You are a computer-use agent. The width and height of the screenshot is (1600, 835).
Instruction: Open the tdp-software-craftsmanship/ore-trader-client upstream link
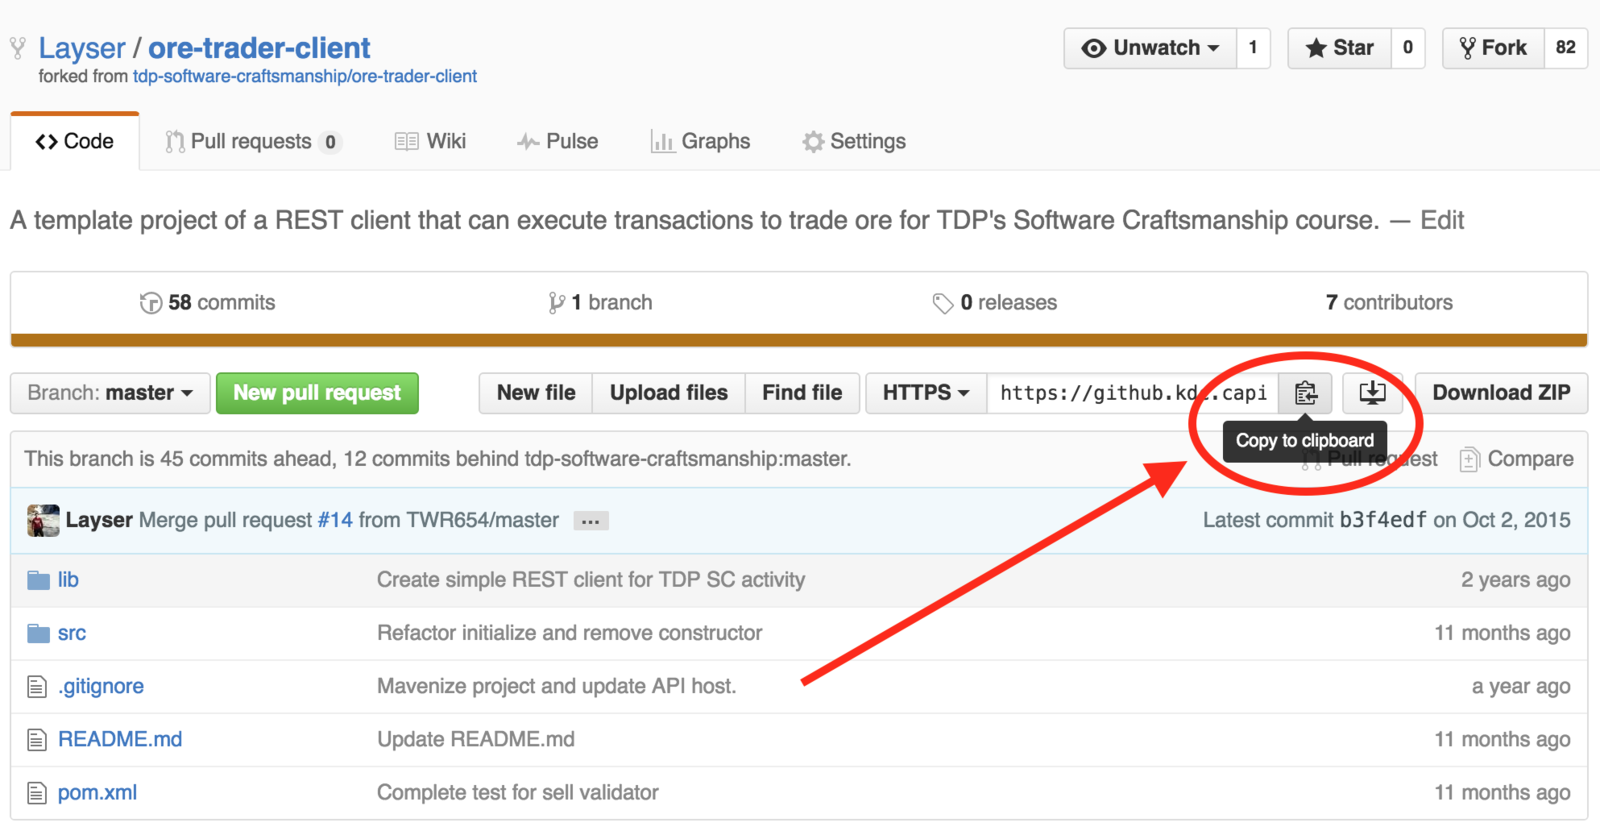305,77
